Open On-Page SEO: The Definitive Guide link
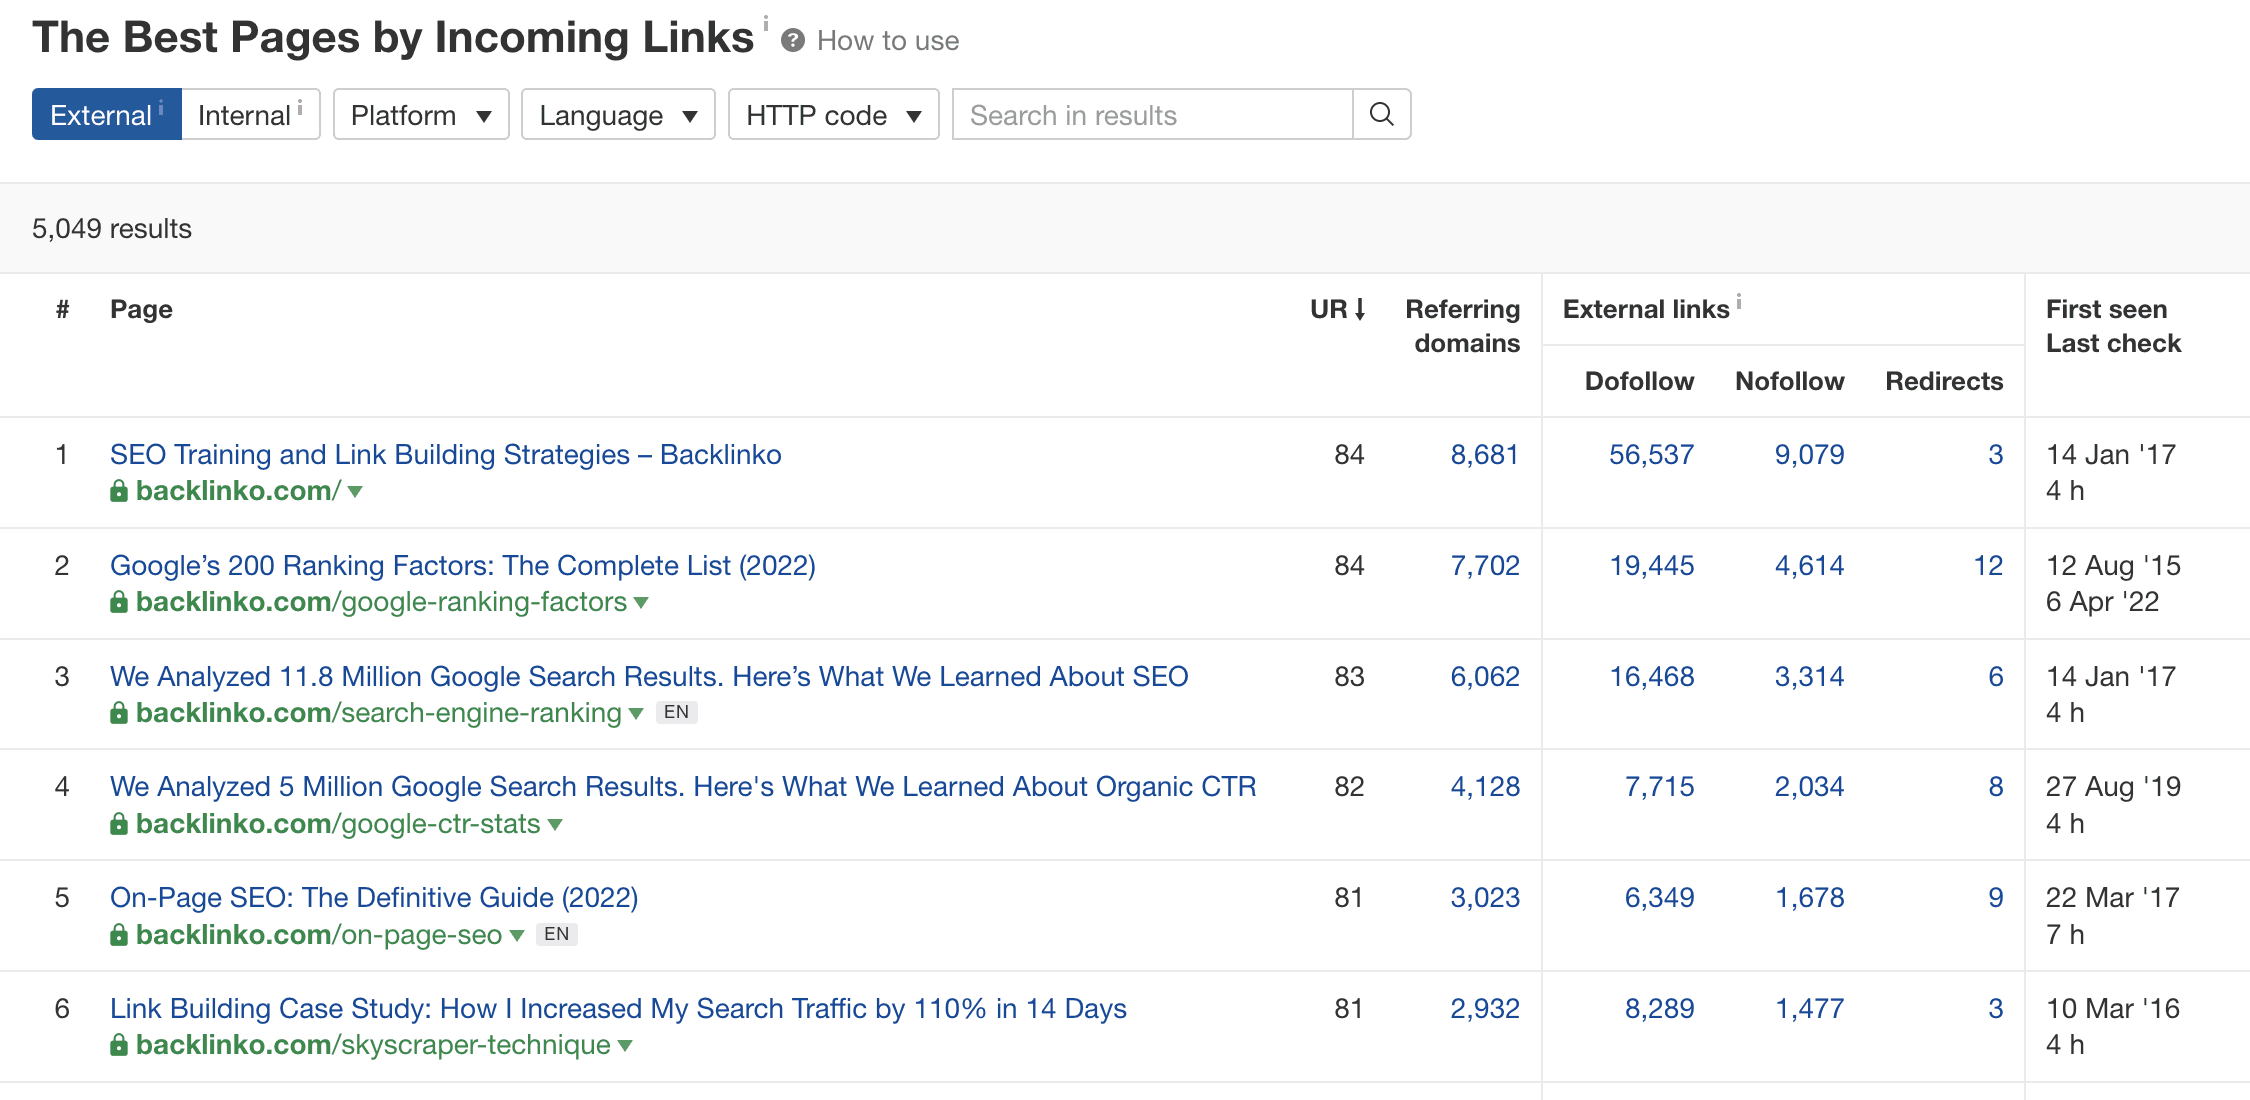This screenshot has width=2250, height=1100. tap(374, 897)
